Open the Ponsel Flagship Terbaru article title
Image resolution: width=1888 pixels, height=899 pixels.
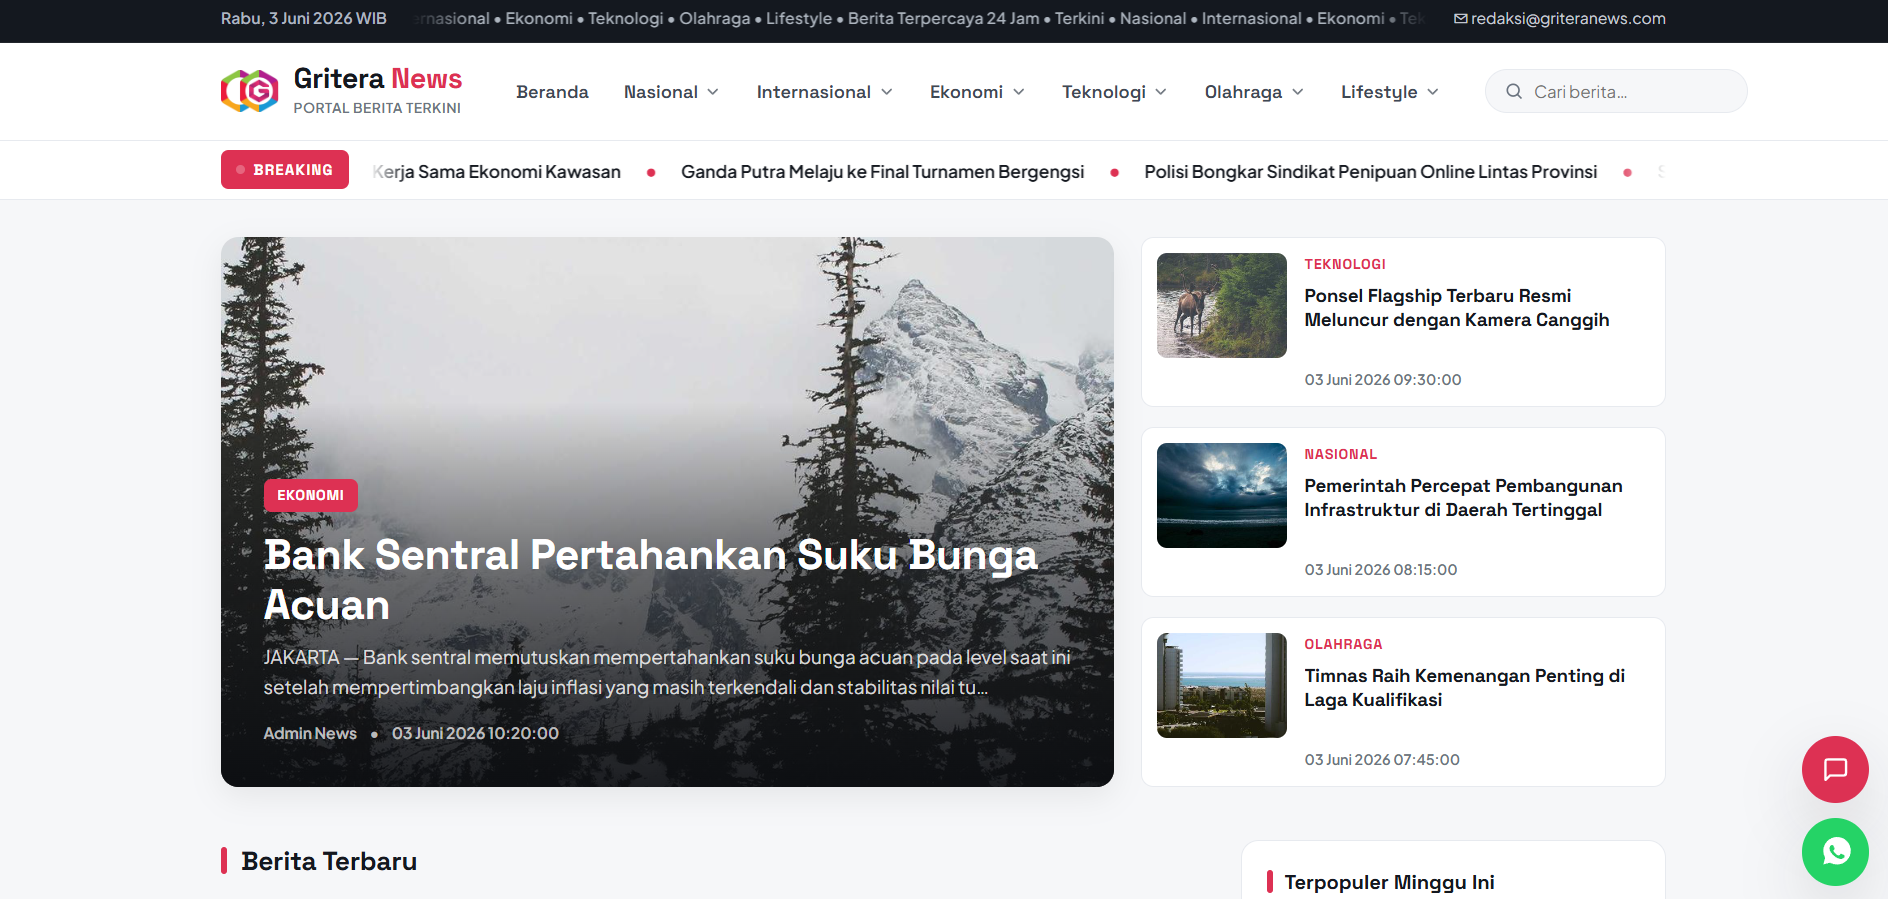(1457, 308)
